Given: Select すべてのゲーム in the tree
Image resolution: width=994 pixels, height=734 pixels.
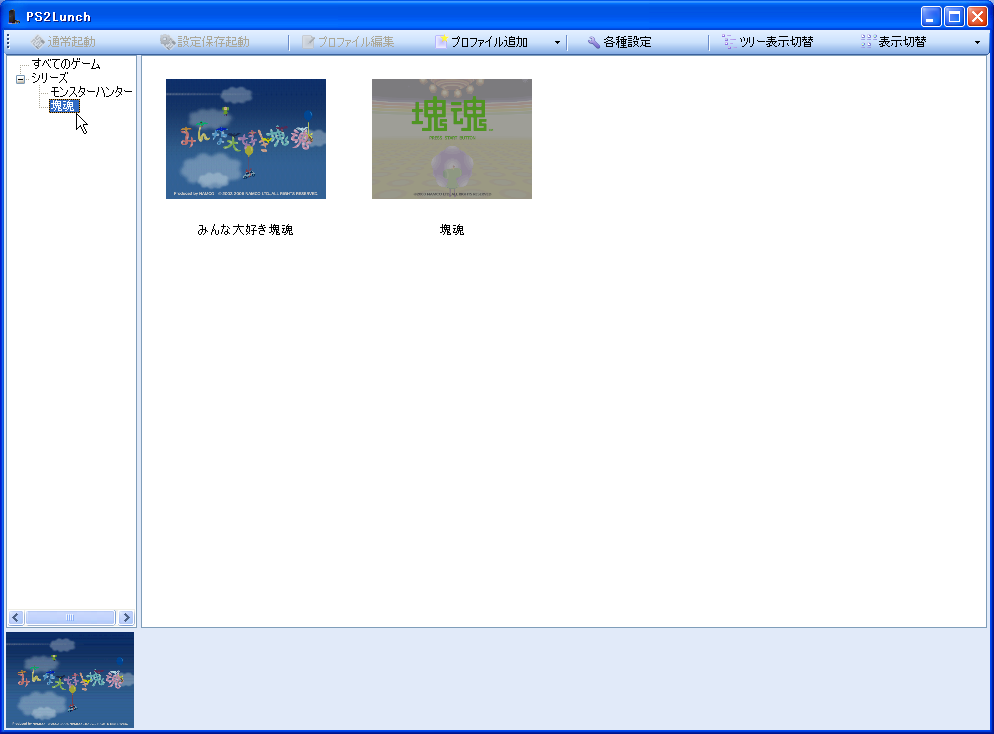Looking at the screenshot, I should pos(66,64).
